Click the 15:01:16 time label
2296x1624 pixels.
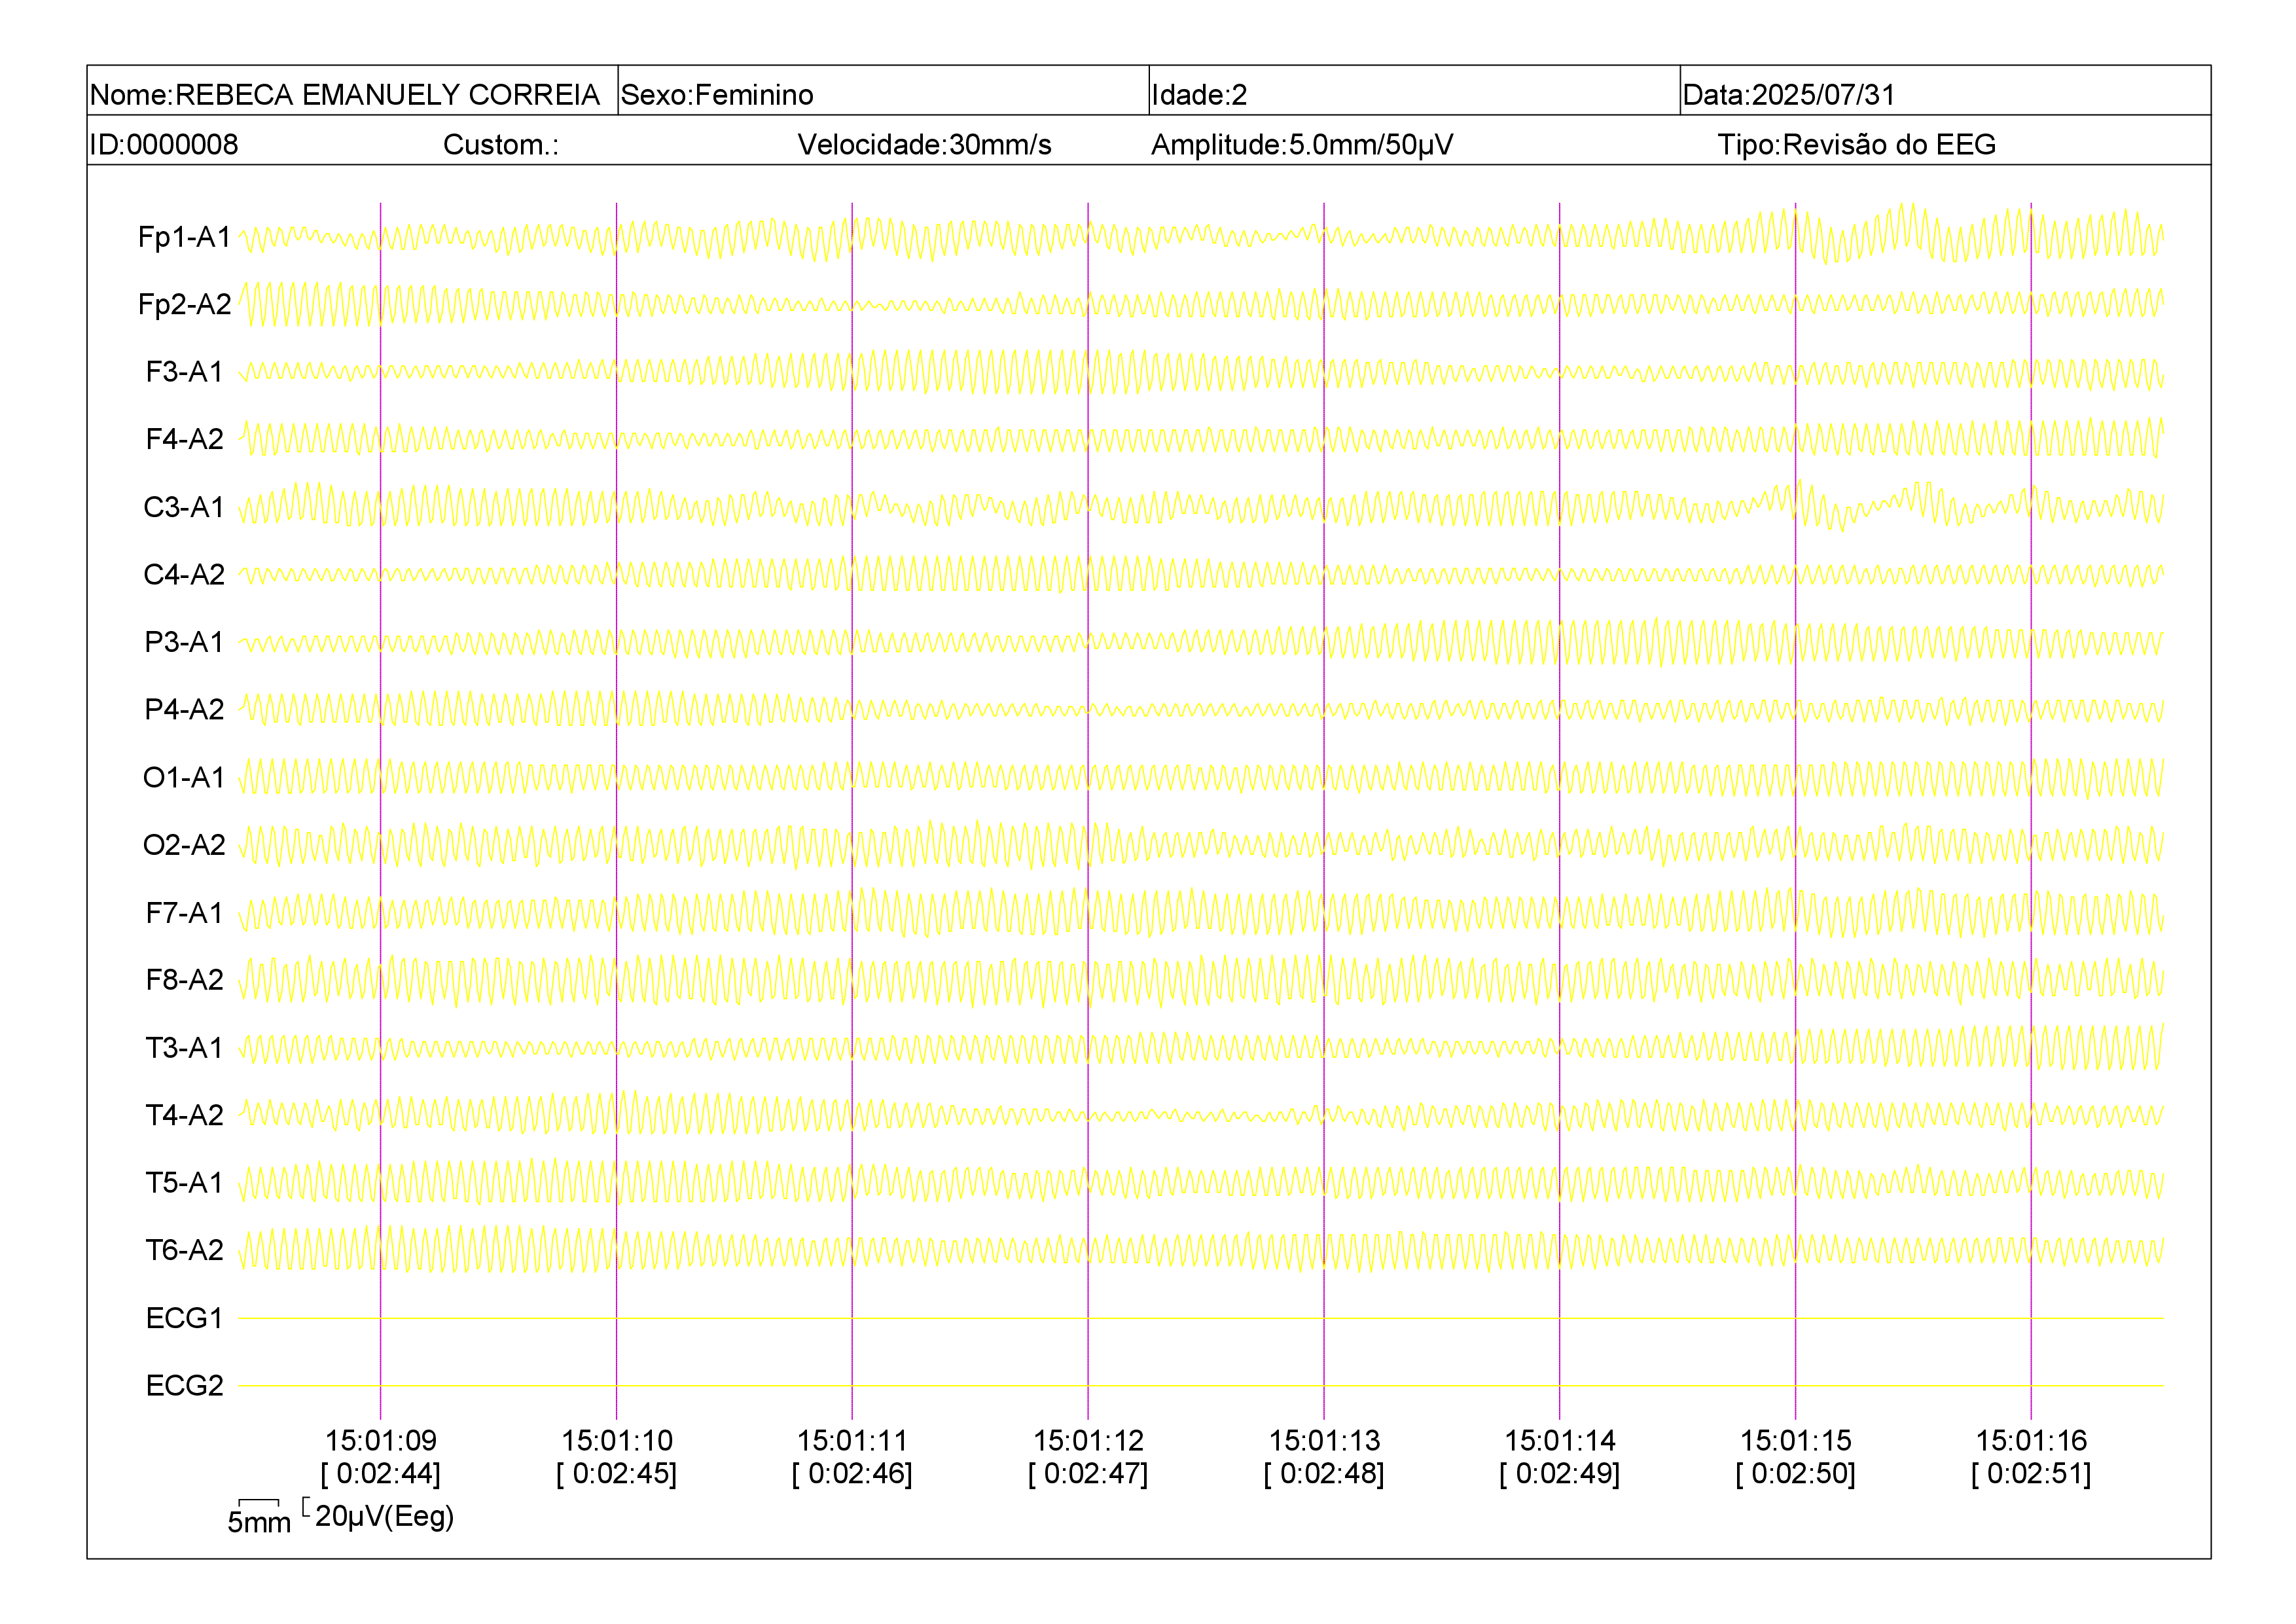[2031, 1441]
